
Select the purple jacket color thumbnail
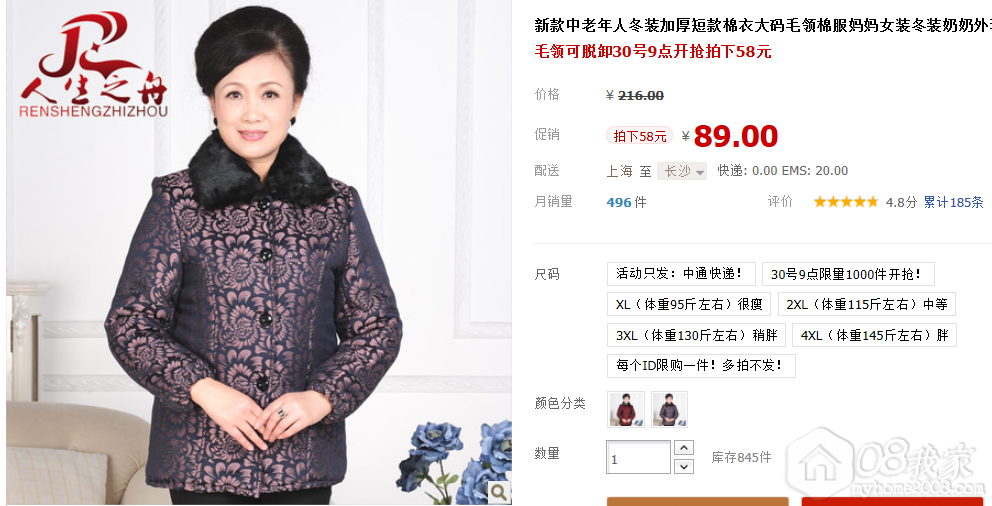669,409
